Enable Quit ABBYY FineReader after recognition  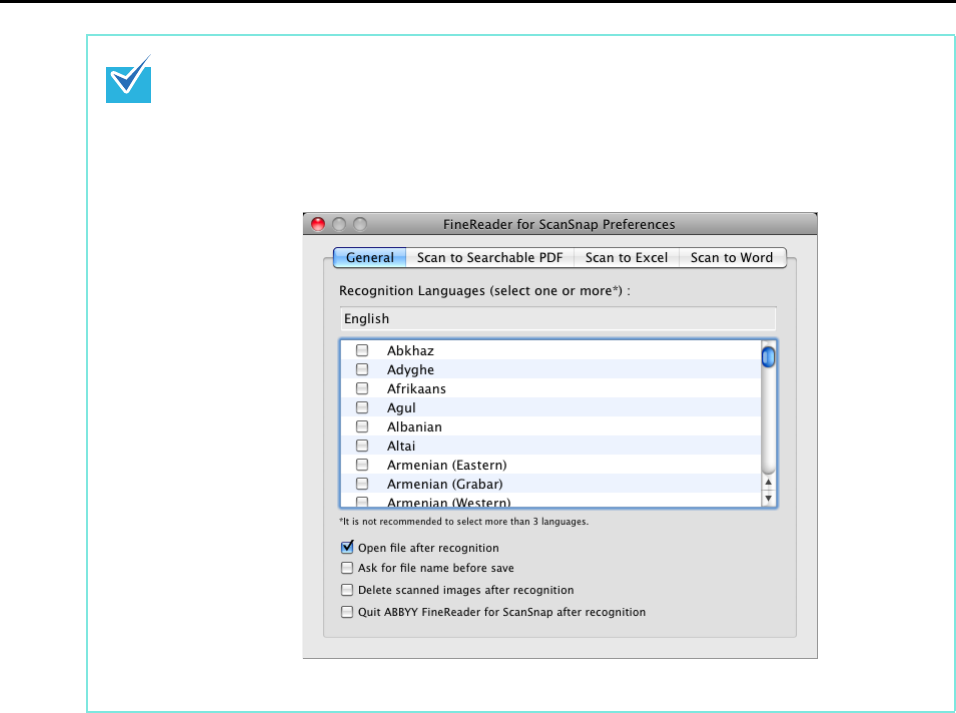pos(347,612)
